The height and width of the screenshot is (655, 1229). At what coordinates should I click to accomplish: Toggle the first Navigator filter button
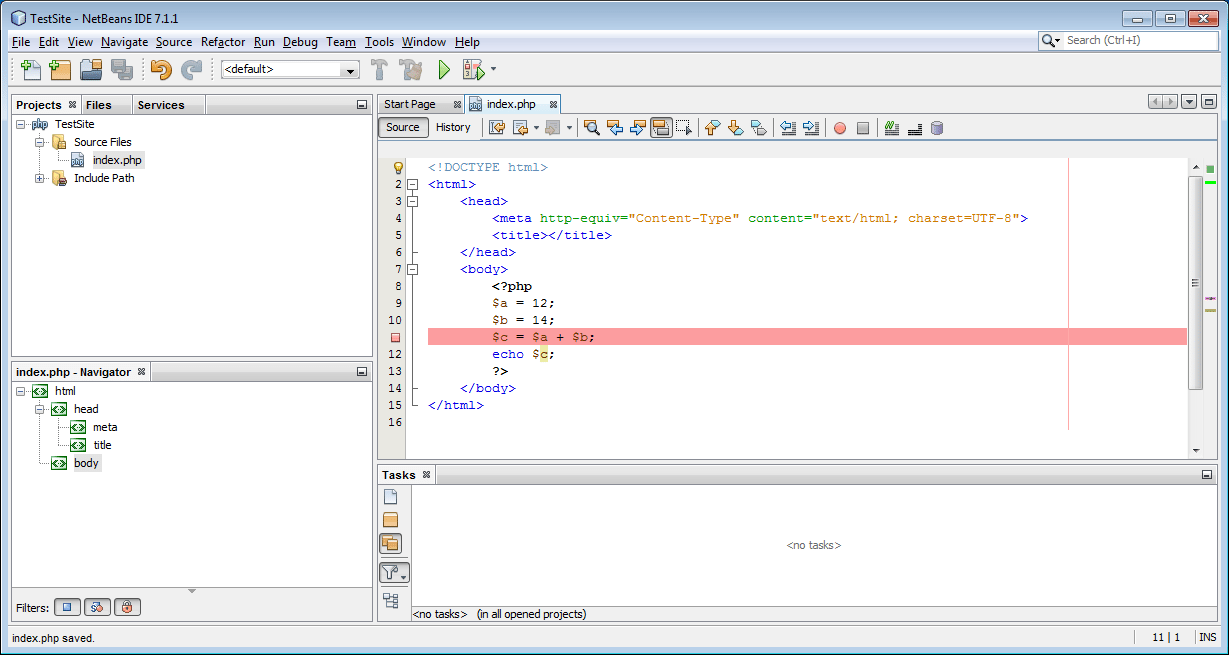pyautogui.click(x=67, y=607)
